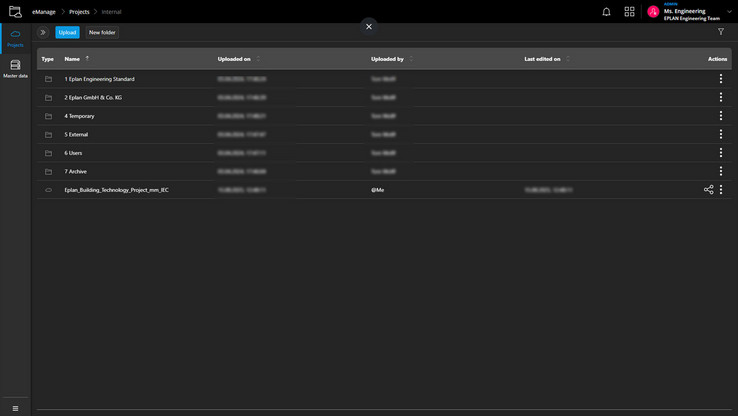Open the notifications bell
The height and width of the screenshot is (416, 738).
click(606, 12)
